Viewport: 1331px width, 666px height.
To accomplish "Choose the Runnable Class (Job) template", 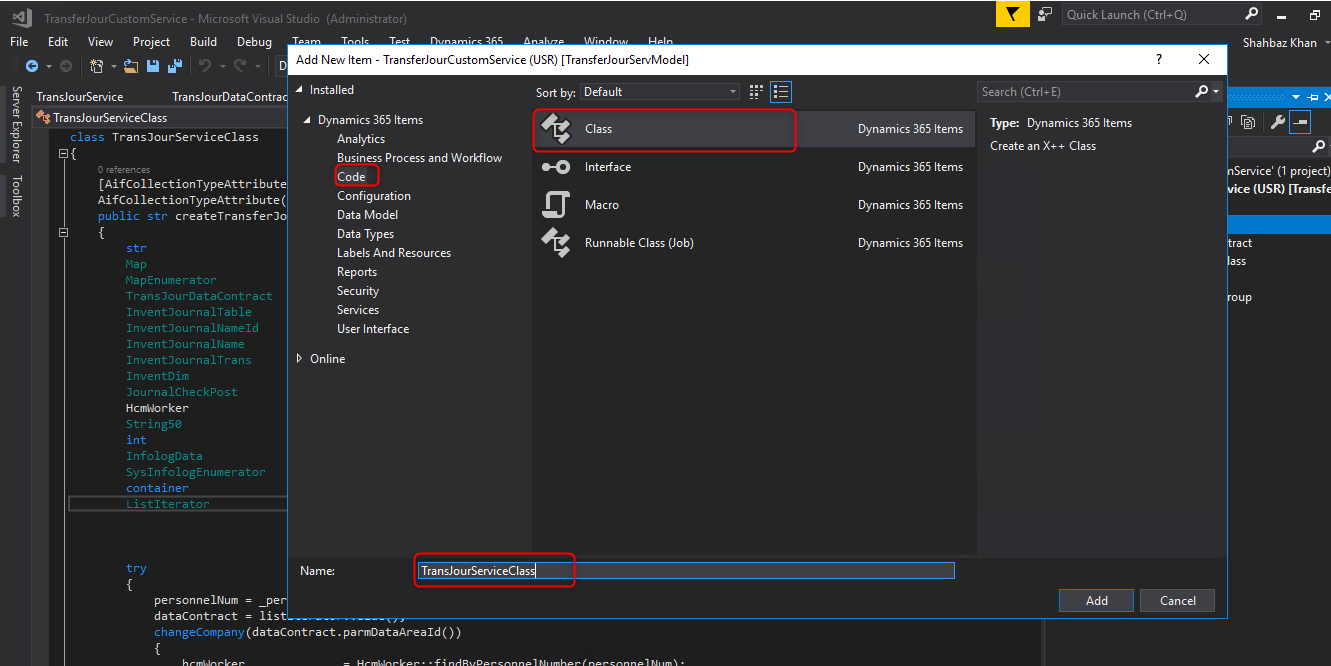I will click(x=638, y=243).
